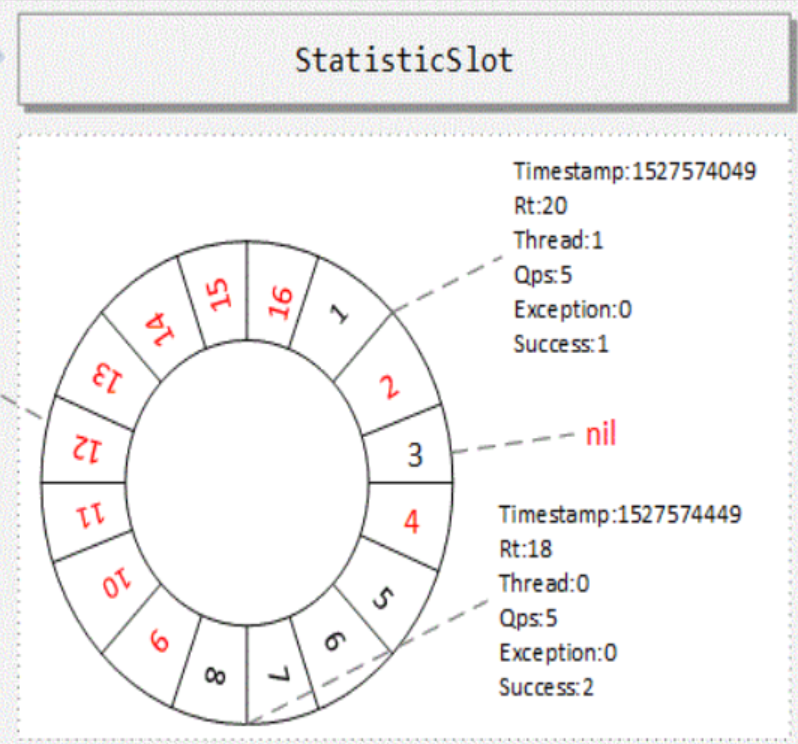This screenshot has height=744, width=798.
Task: Select ring segment numbered 13
Action: pyautogui.click(x=107, y=378)
